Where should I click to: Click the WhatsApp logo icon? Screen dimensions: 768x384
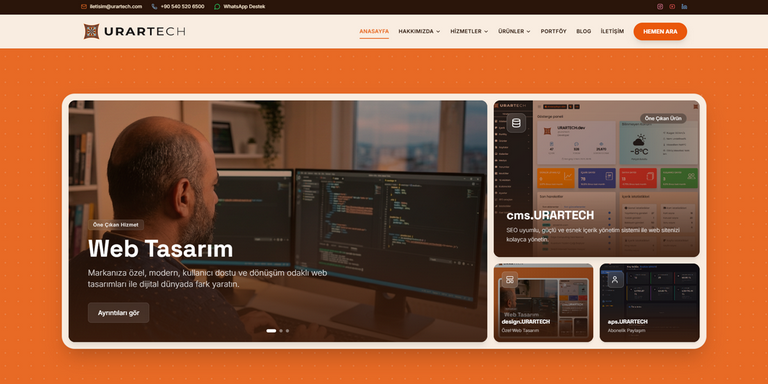tap(217, 6)
